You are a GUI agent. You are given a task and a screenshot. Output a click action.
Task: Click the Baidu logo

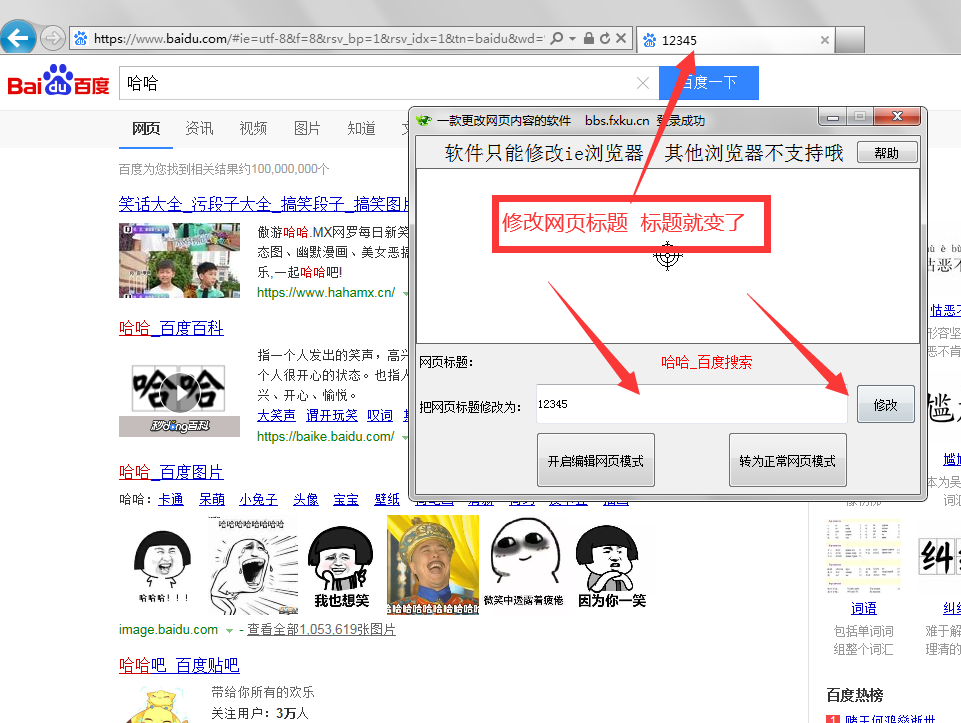coord(58,83)
